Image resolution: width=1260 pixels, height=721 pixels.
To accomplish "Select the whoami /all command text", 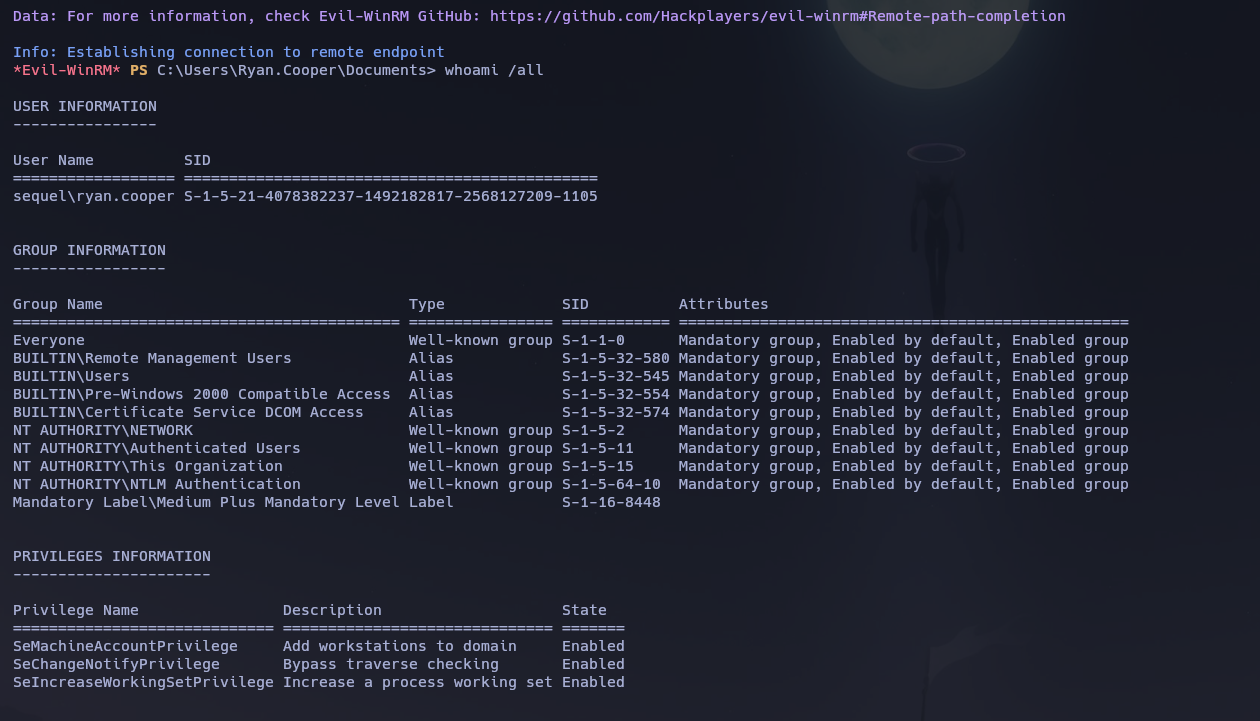I will (x=495, y=70).
